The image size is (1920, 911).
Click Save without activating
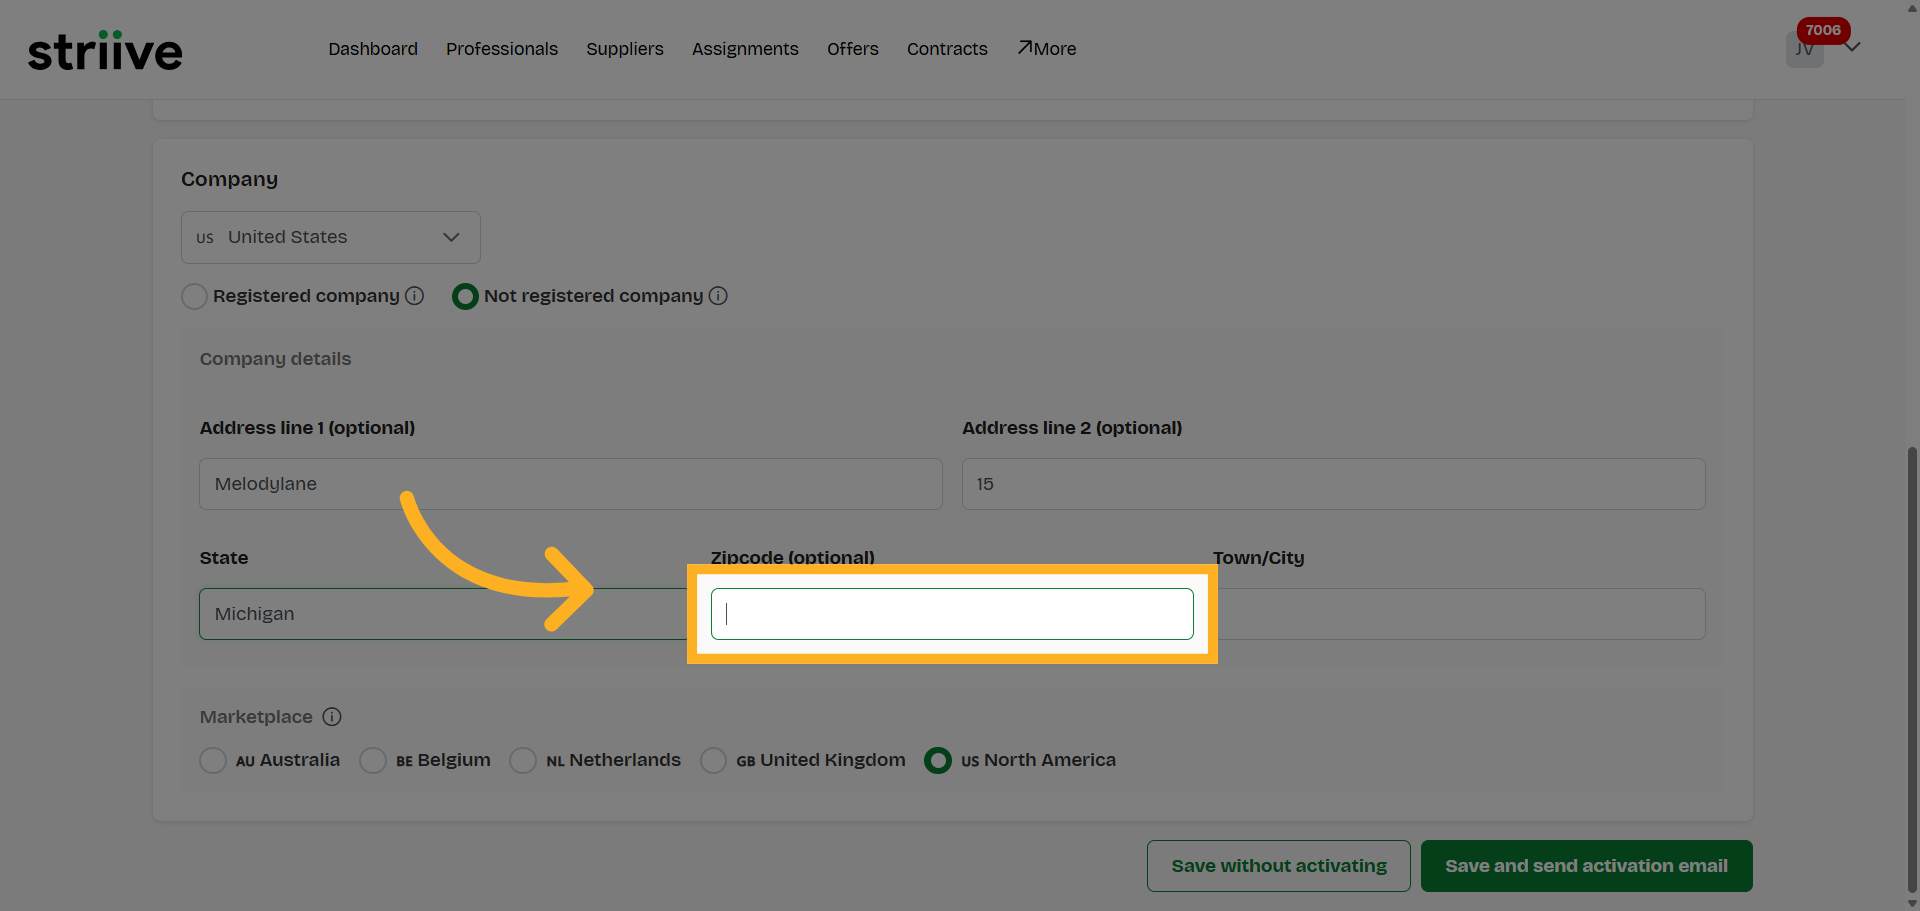[1278, 865]
